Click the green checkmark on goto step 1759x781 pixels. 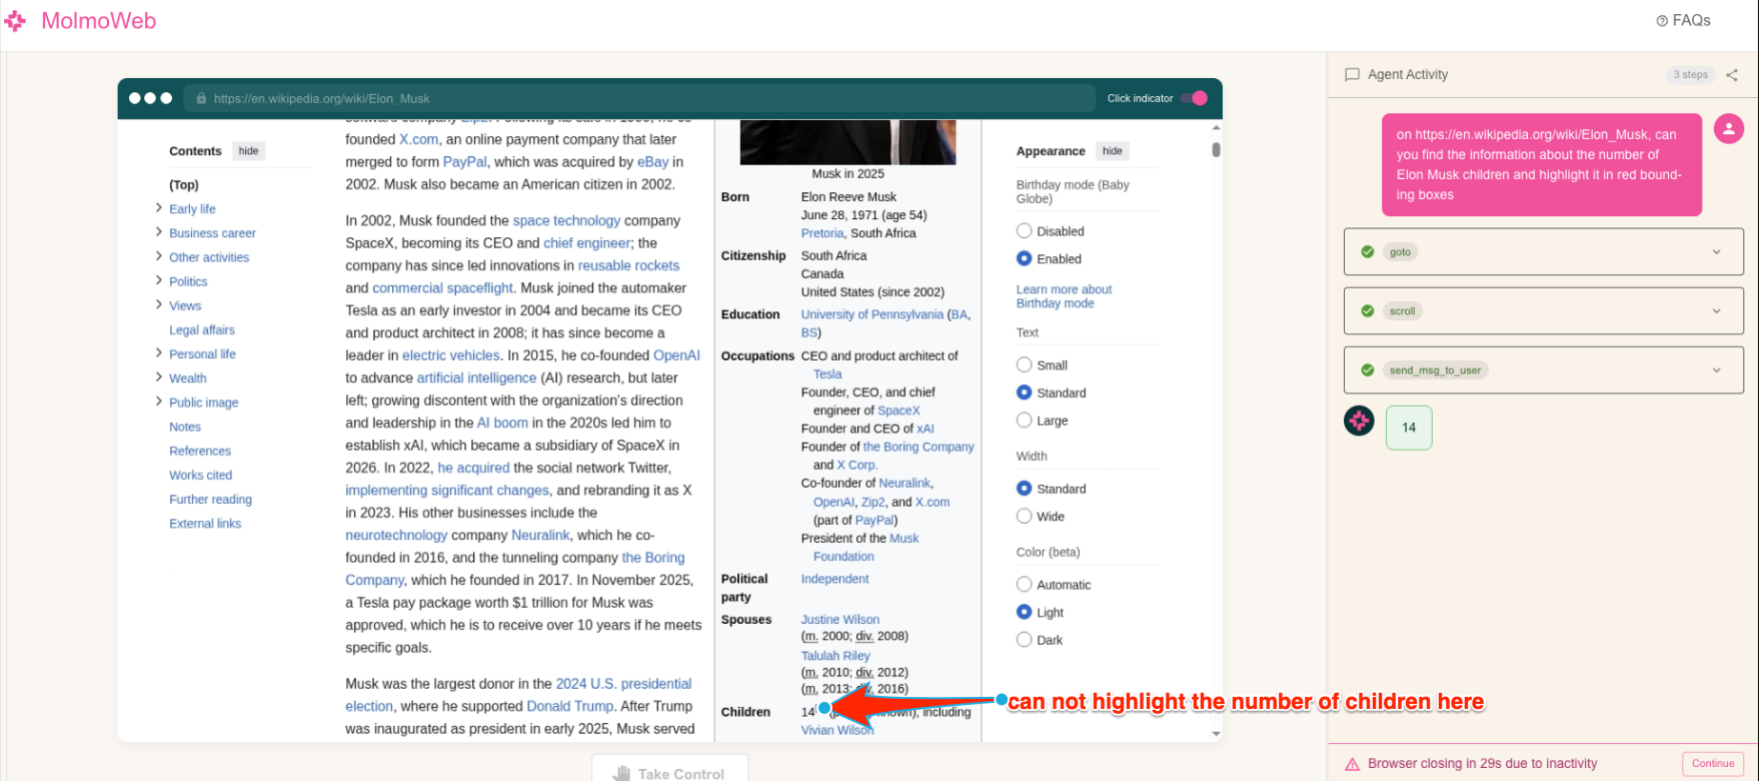(1367, 252)
